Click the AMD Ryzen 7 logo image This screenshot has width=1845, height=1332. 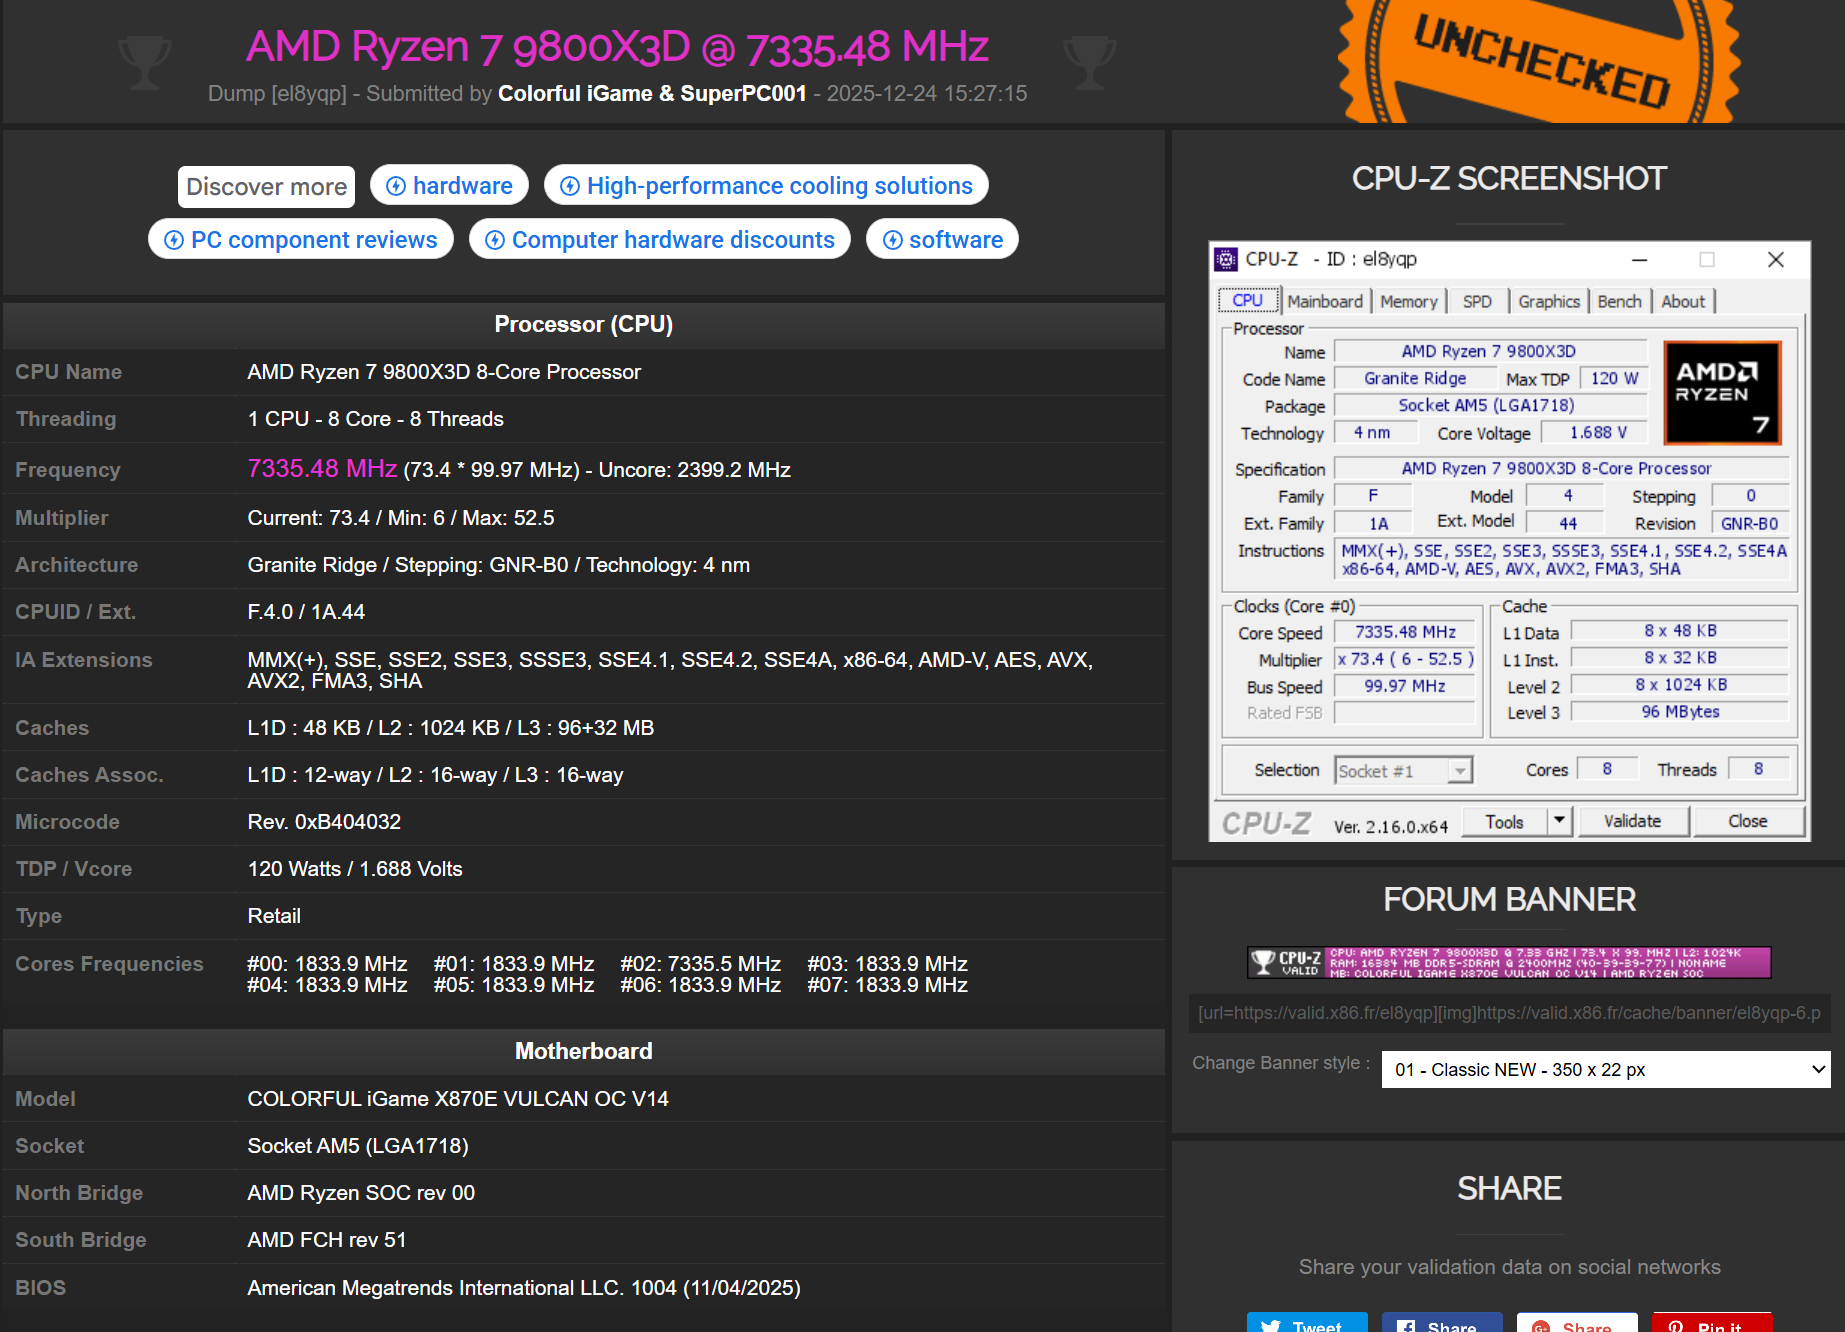pos(1722,392)
